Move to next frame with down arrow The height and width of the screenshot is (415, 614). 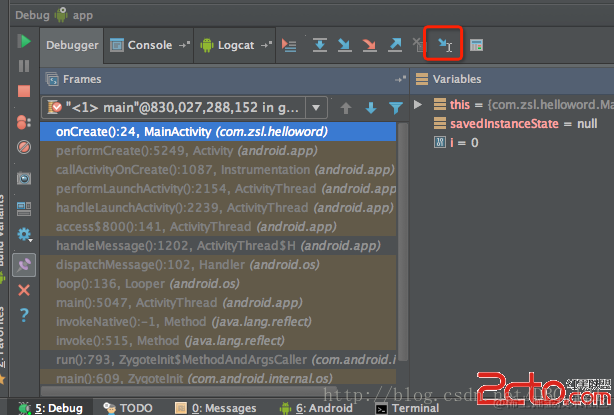(371, 108)
